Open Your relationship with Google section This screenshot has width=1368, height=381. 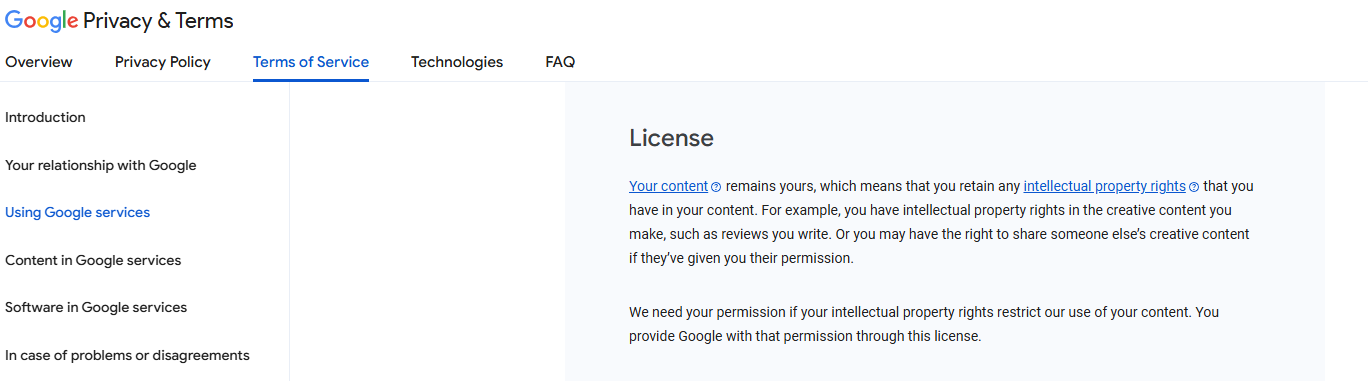(x=101, y=165)
